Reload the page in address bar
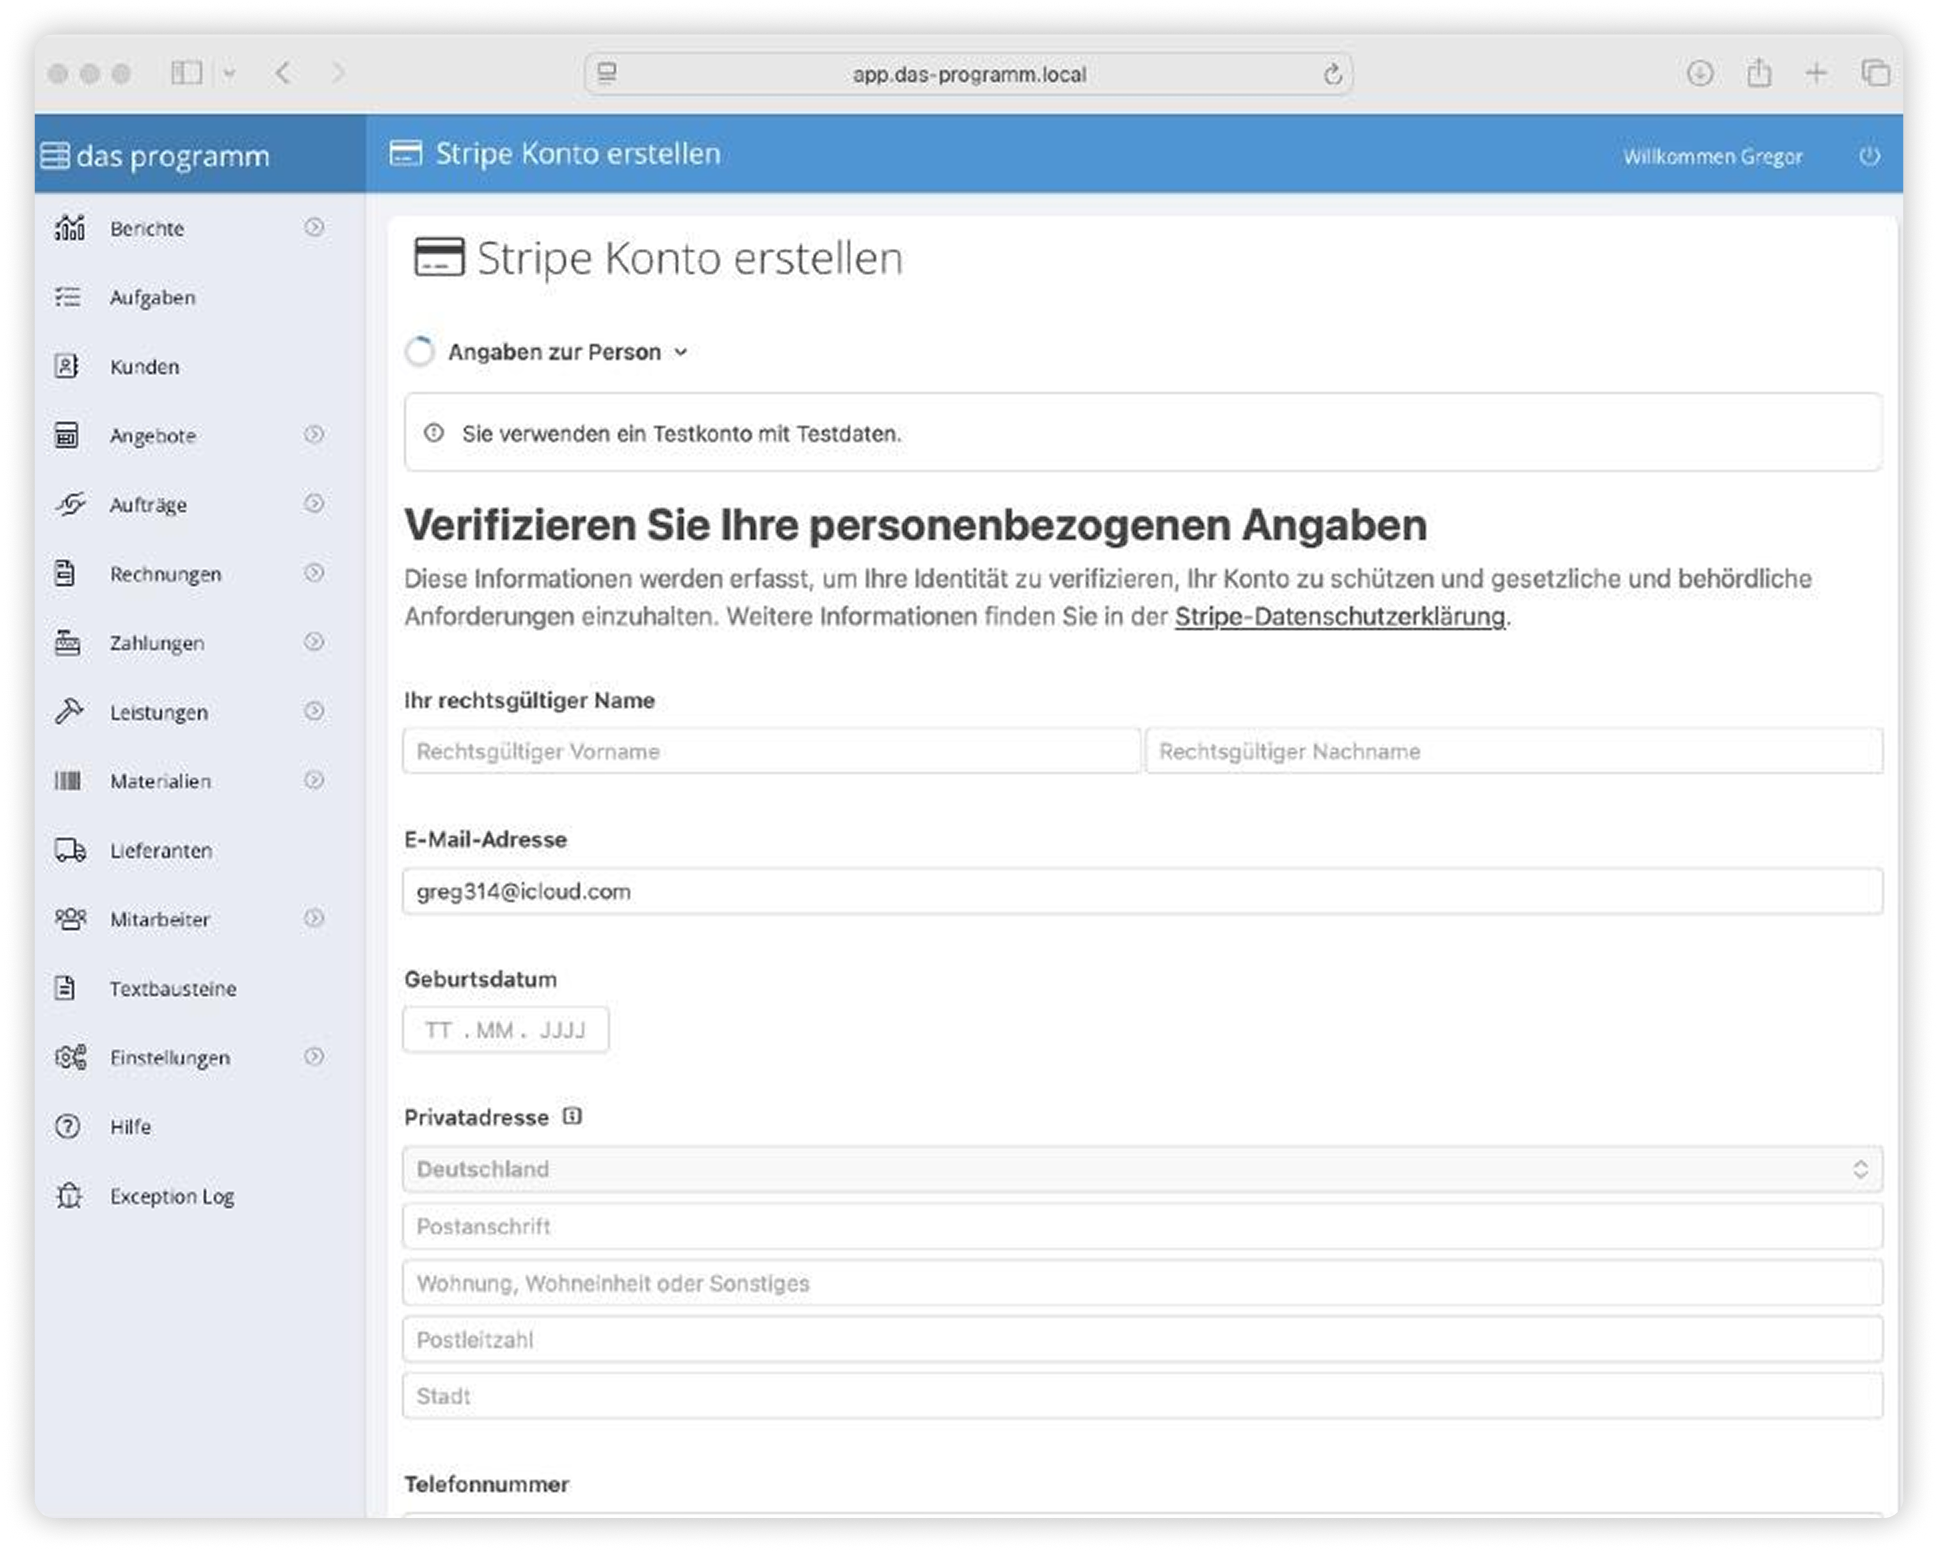 tap(1332, 74)
